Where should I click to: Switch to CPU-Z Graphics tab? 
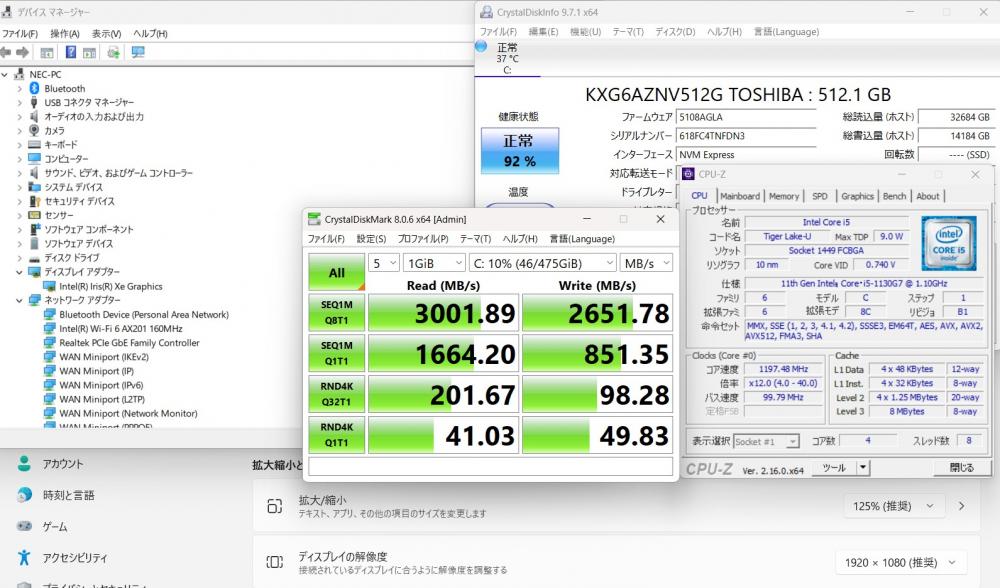click(857, 196)
